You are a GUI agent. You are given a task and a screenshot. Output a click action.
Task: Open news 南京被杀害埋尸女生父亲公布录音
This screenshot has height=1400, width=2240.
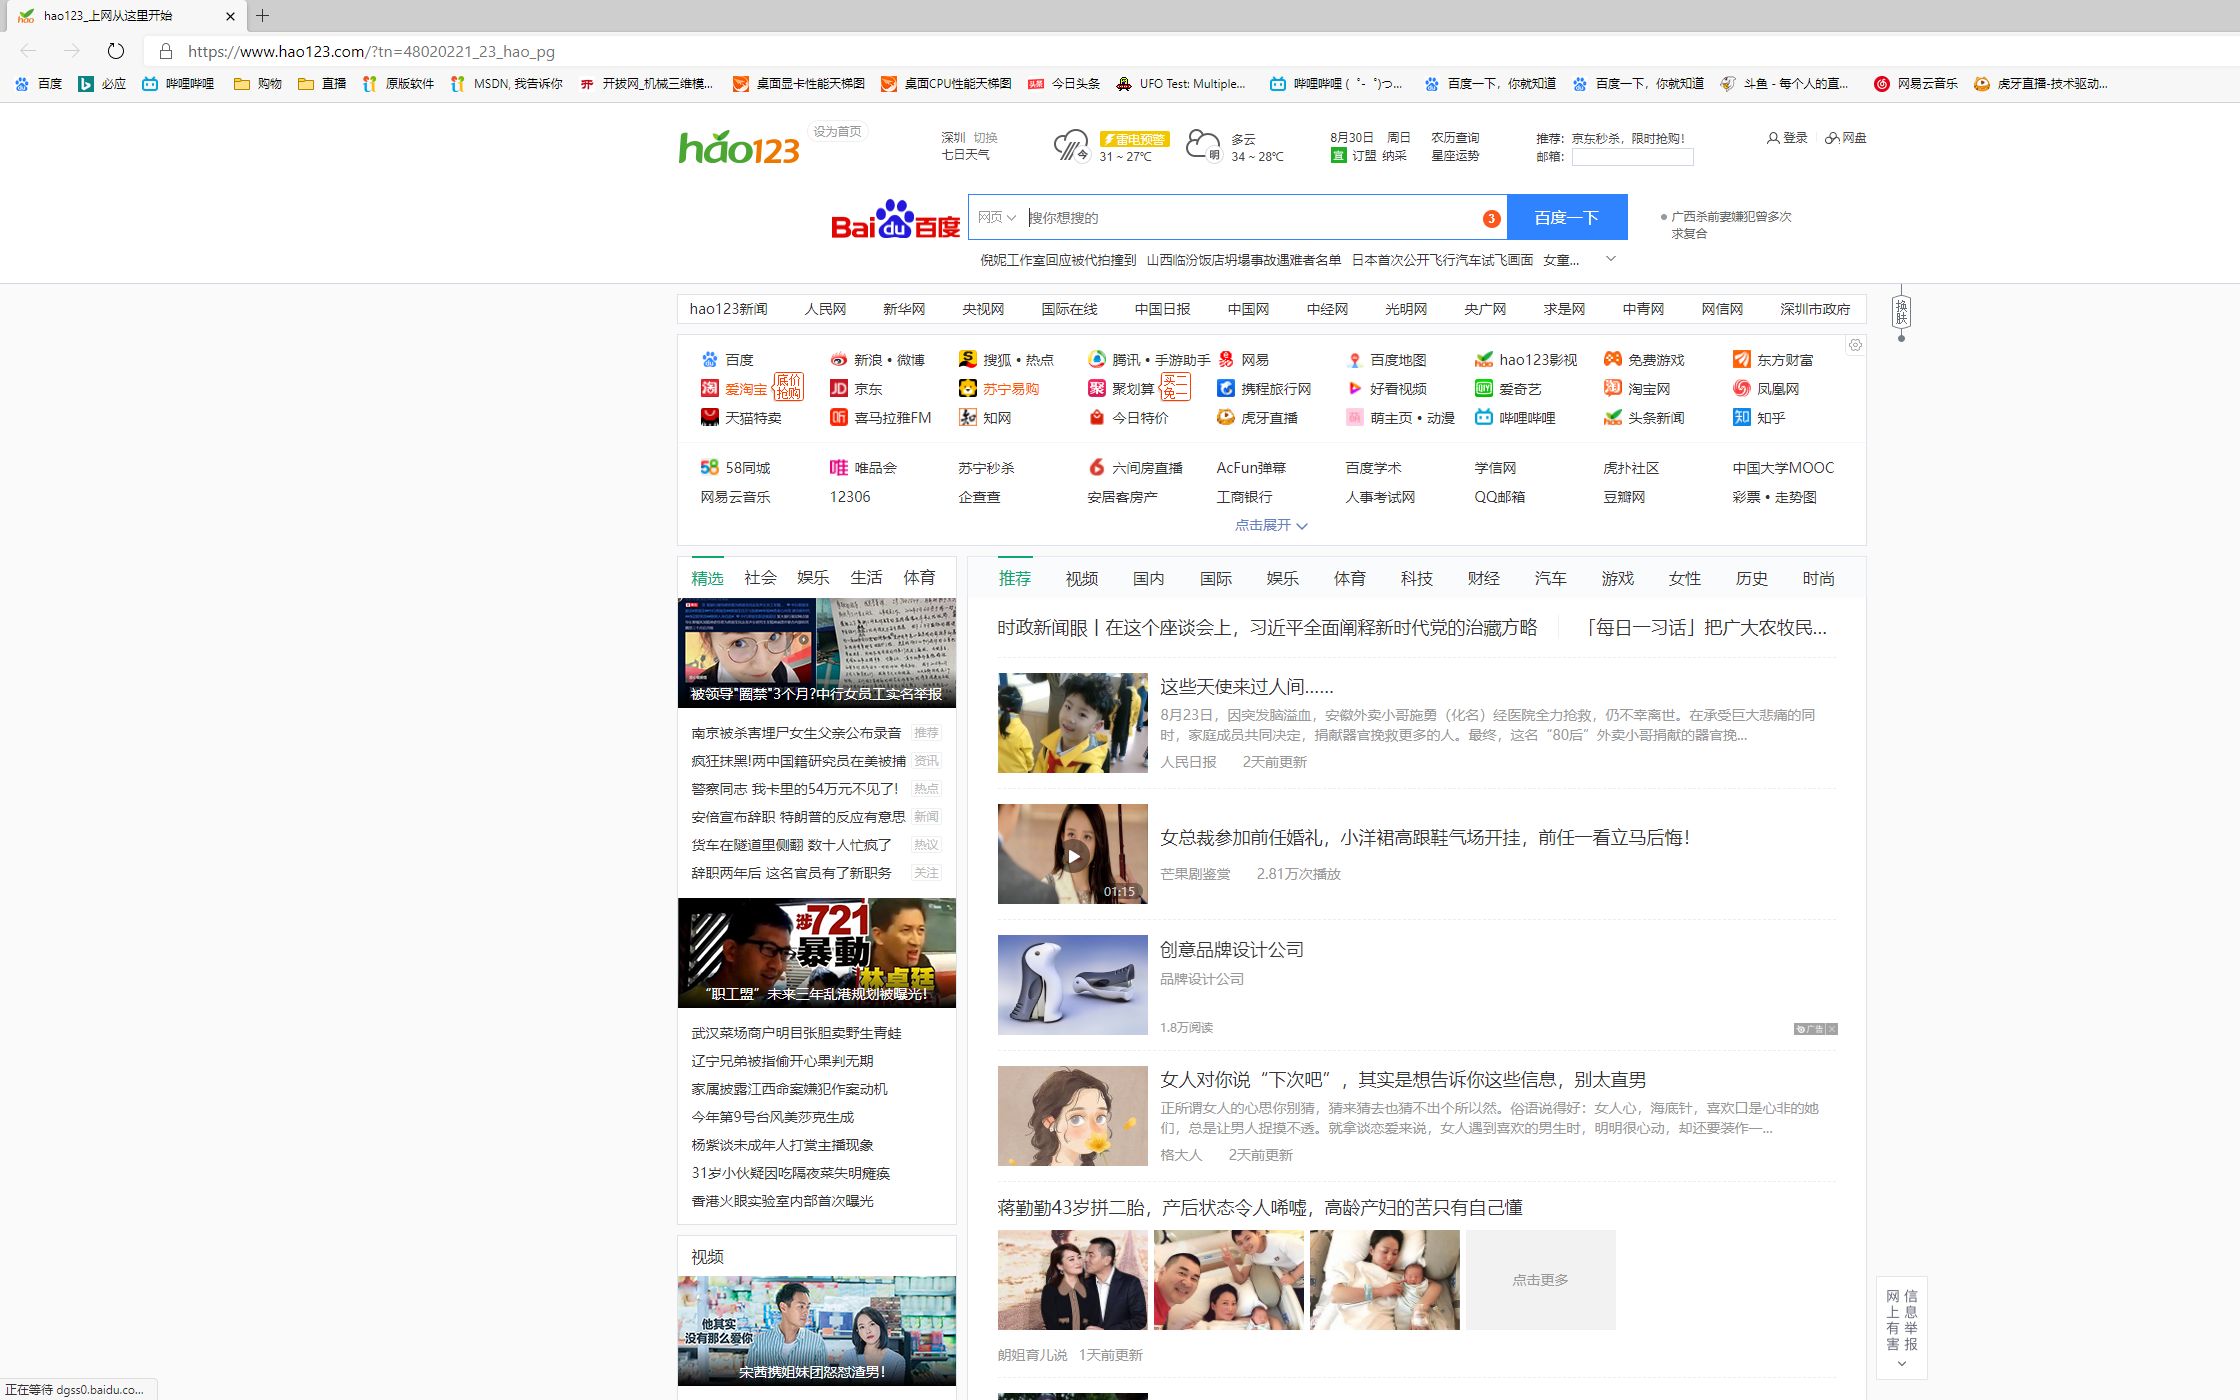point(796,733)
